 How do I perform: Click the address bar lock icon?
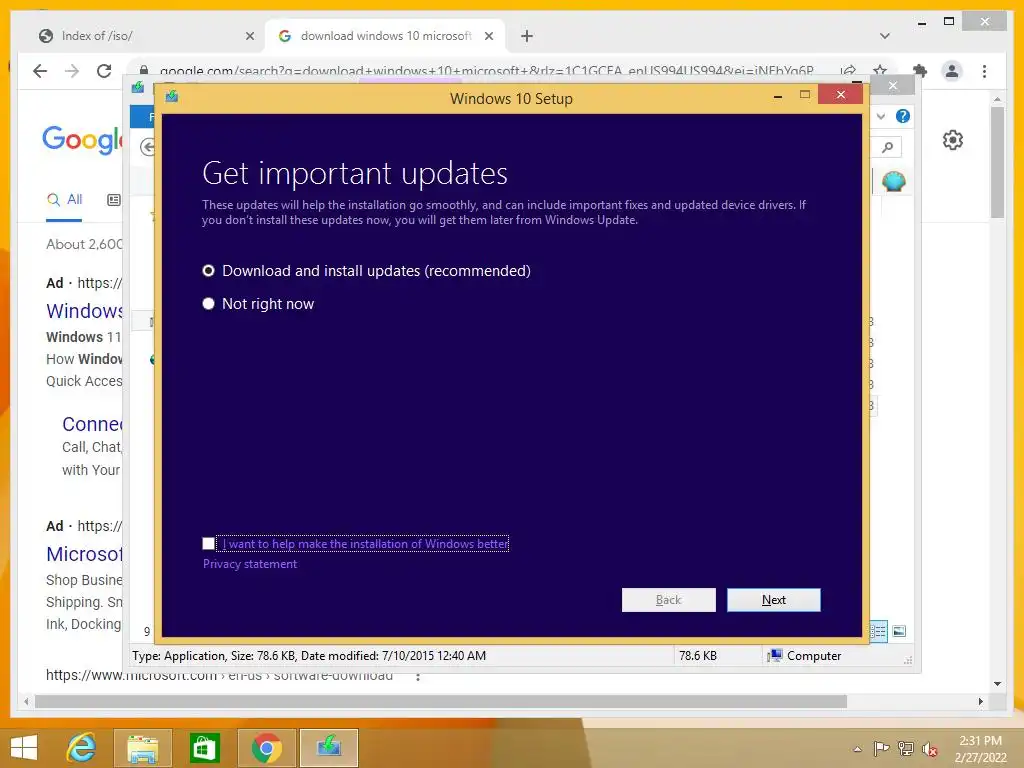(x=144, y=71)
